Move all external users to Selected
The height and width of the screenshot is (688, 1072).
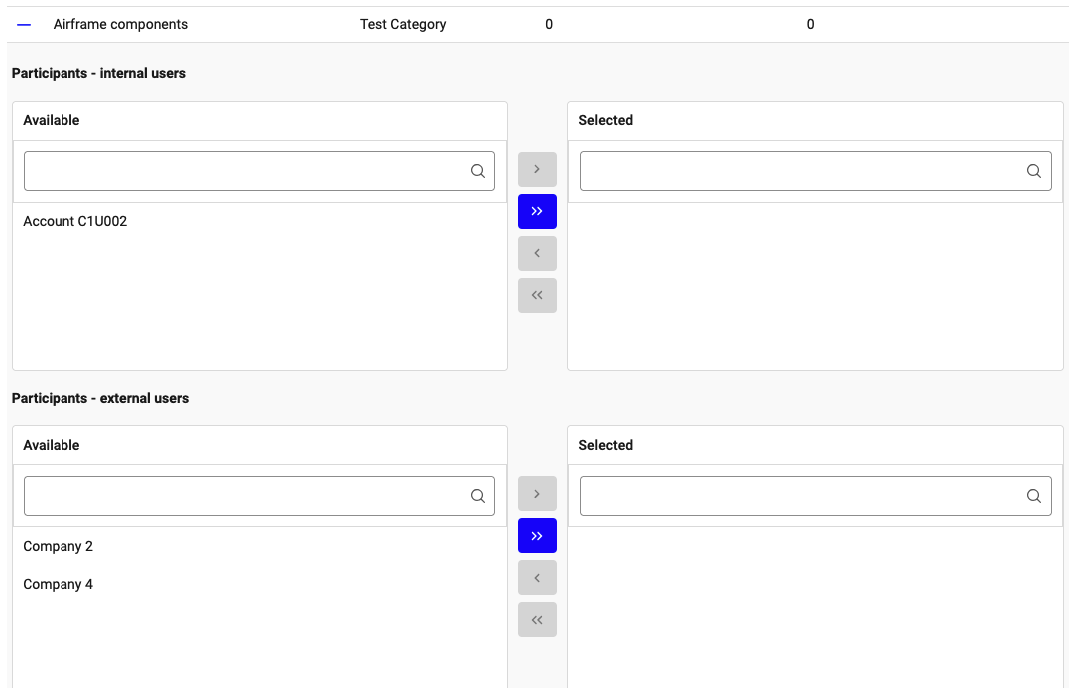[537, 536]
